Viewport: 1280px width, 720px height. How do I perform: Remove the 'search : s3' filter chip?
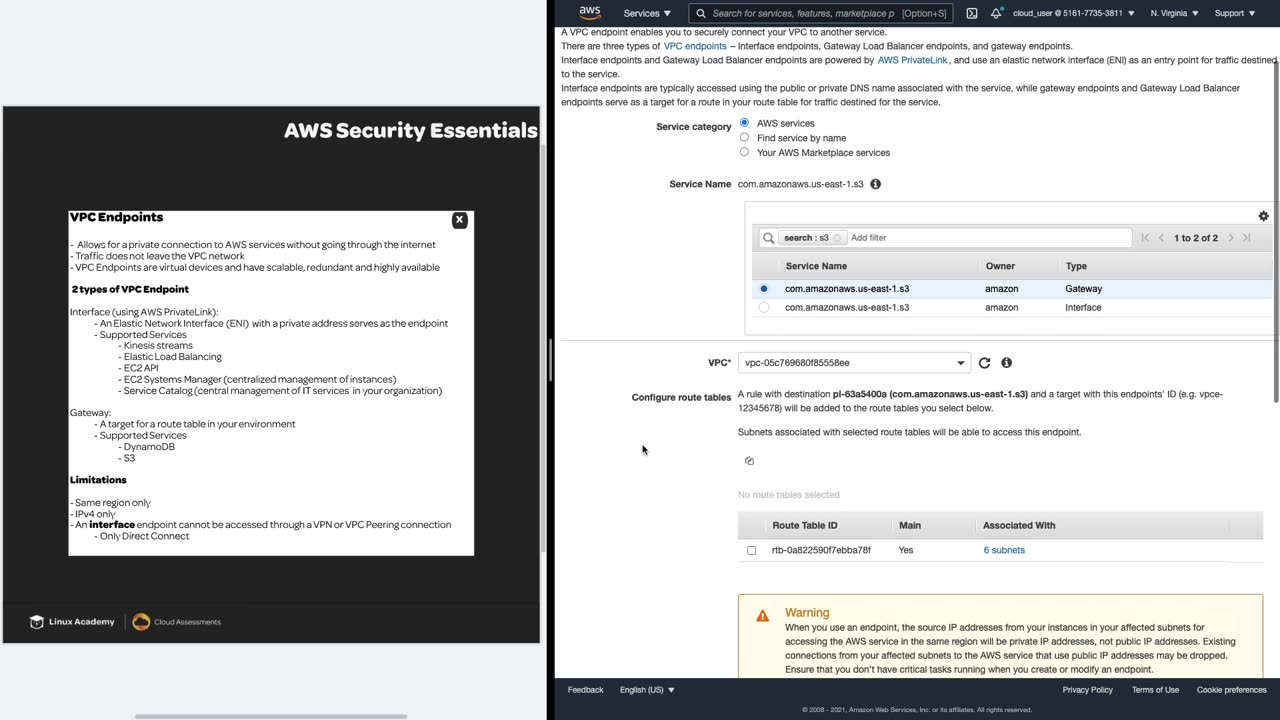(x=838, y=238)
